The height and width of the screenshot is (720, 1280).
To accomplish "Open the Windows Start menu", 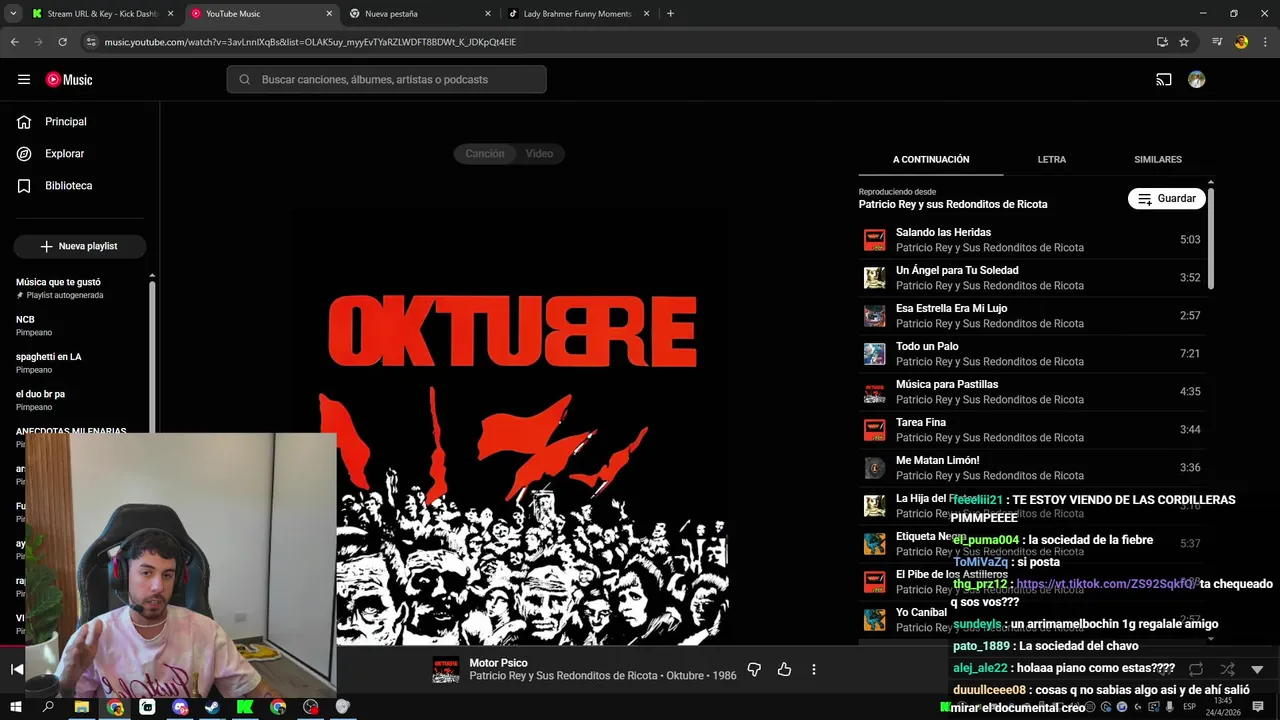I will point(16,707).
